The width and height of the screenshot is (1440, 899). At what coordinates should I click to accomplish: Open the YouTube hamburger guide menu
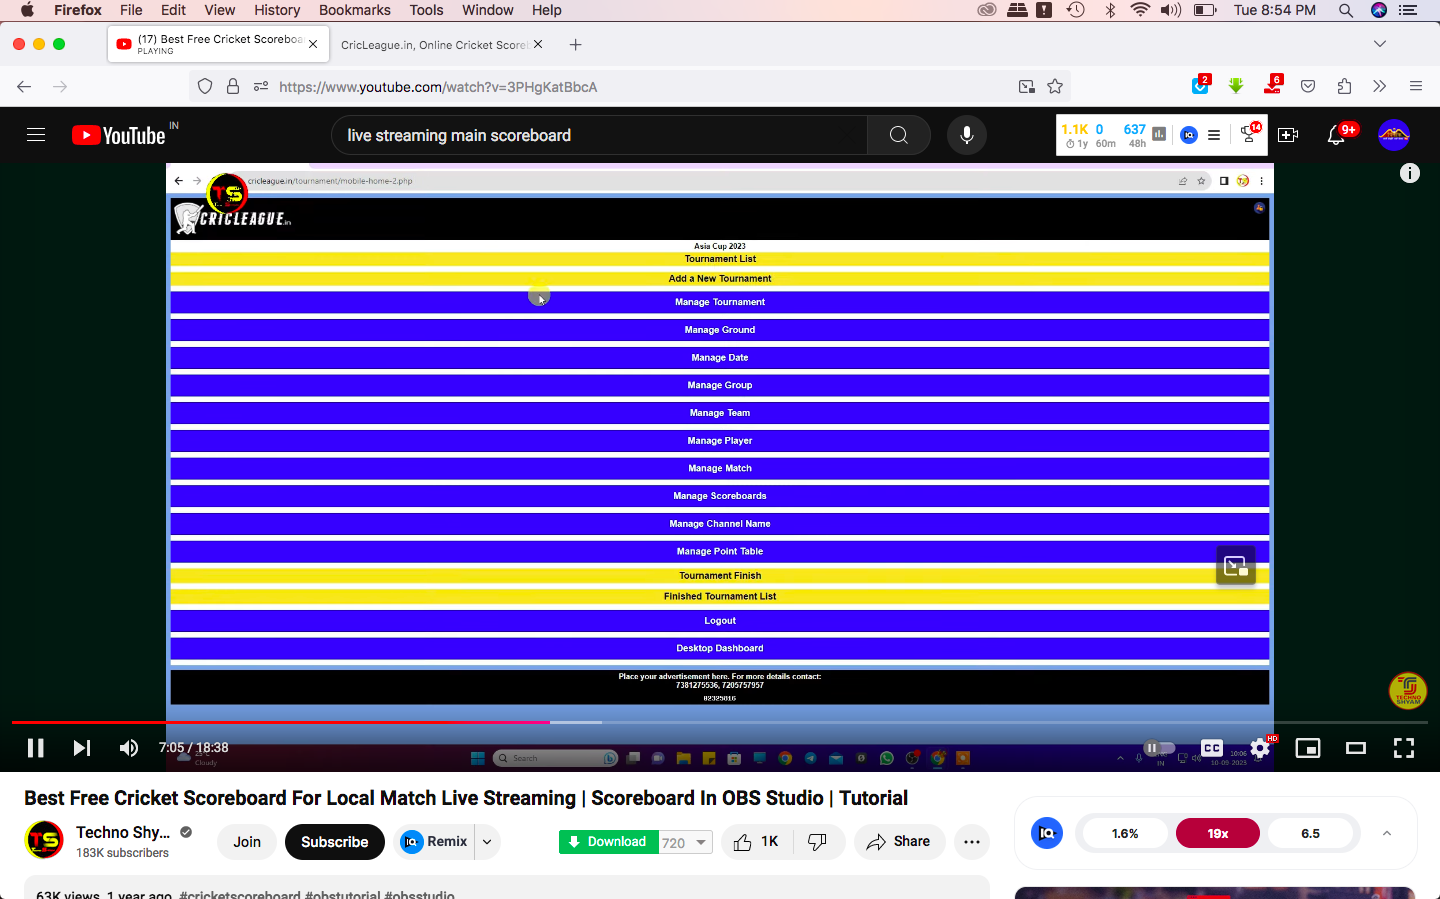(36, 135)
